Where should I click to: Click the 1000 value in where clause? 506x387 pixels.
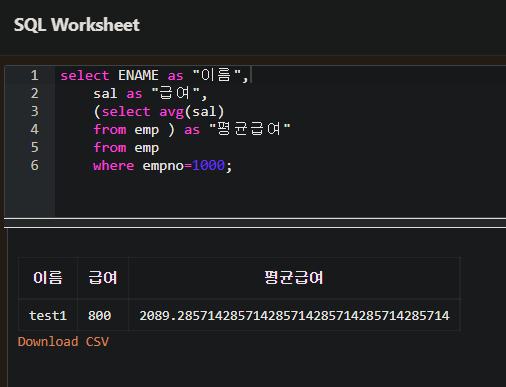click(209, 165)
